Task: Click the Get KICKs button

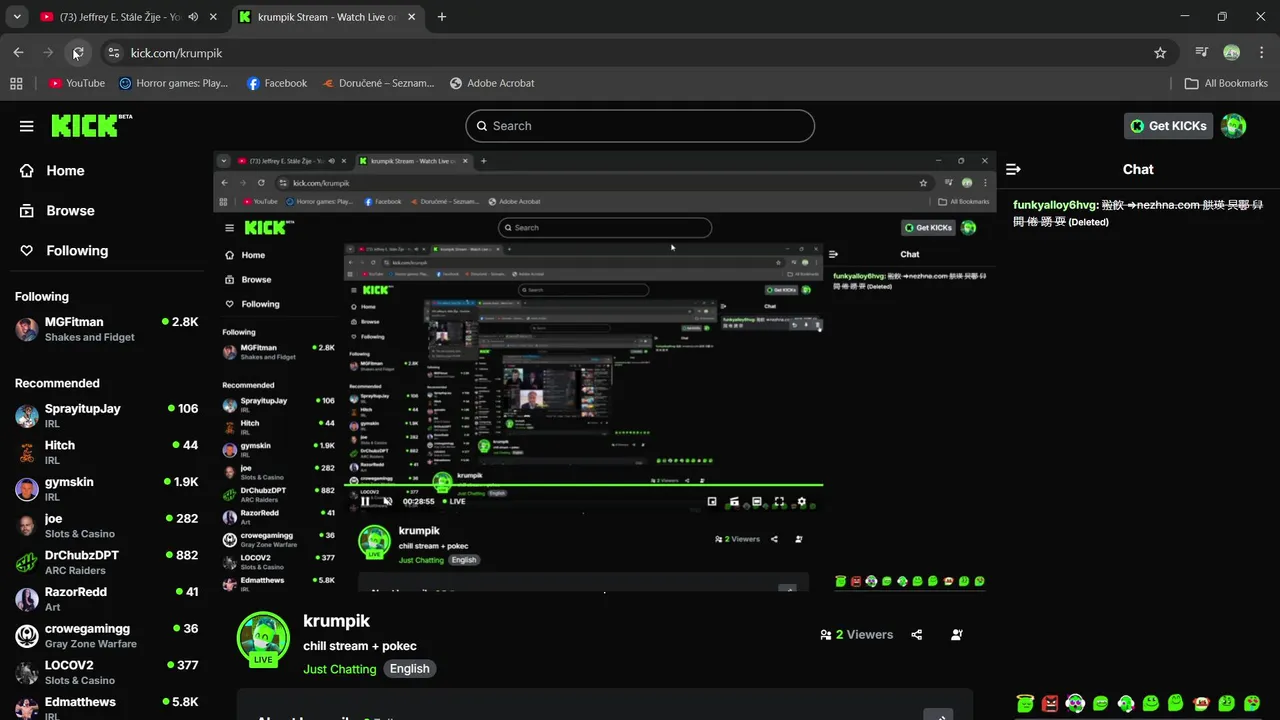Action: point(1169,126)
